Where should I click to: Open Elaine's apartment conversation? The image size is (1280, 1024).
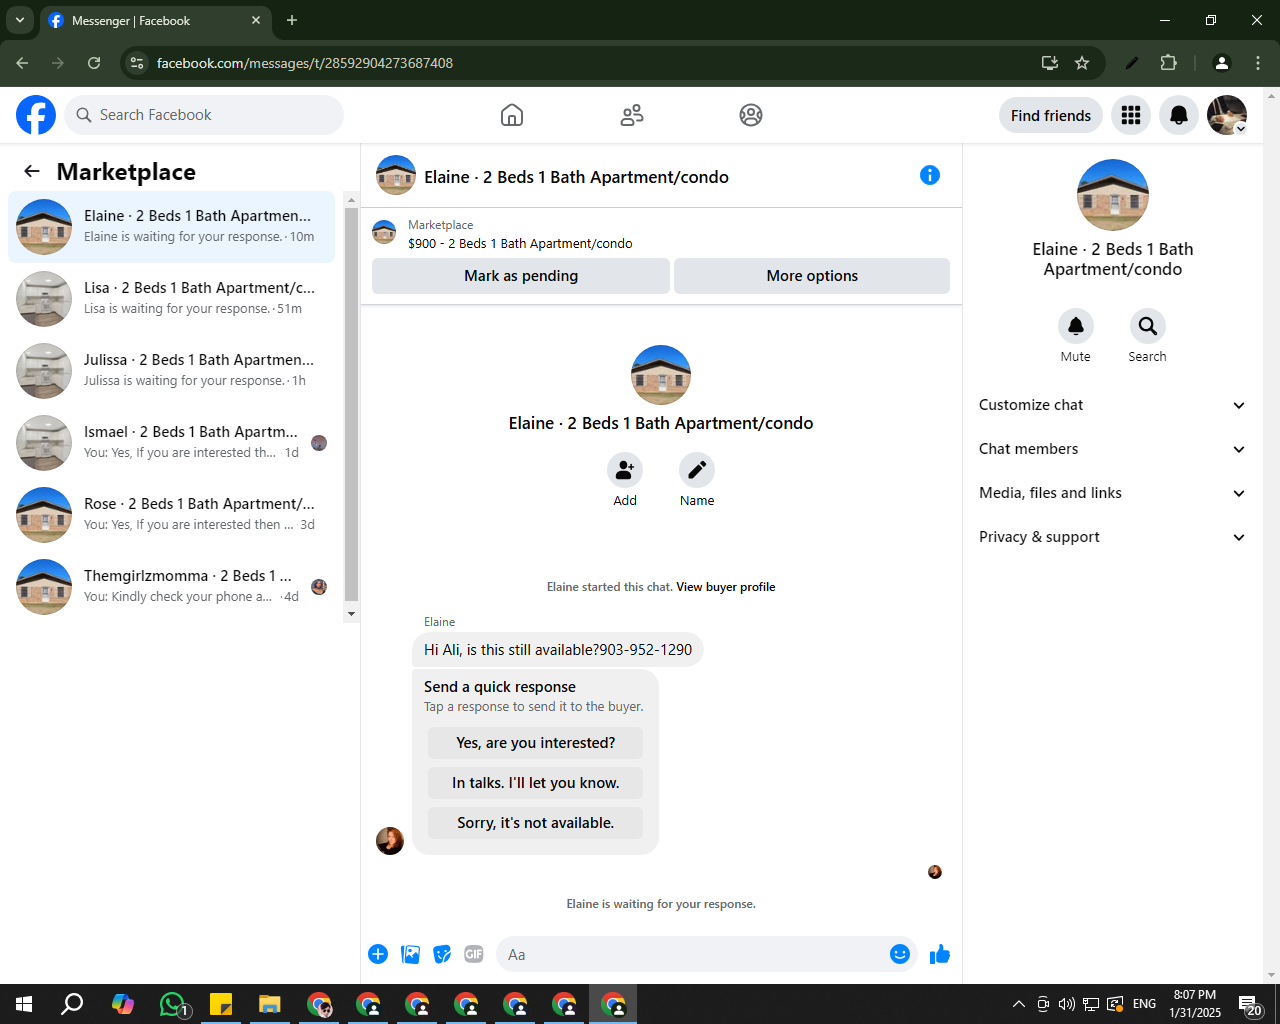171,227
